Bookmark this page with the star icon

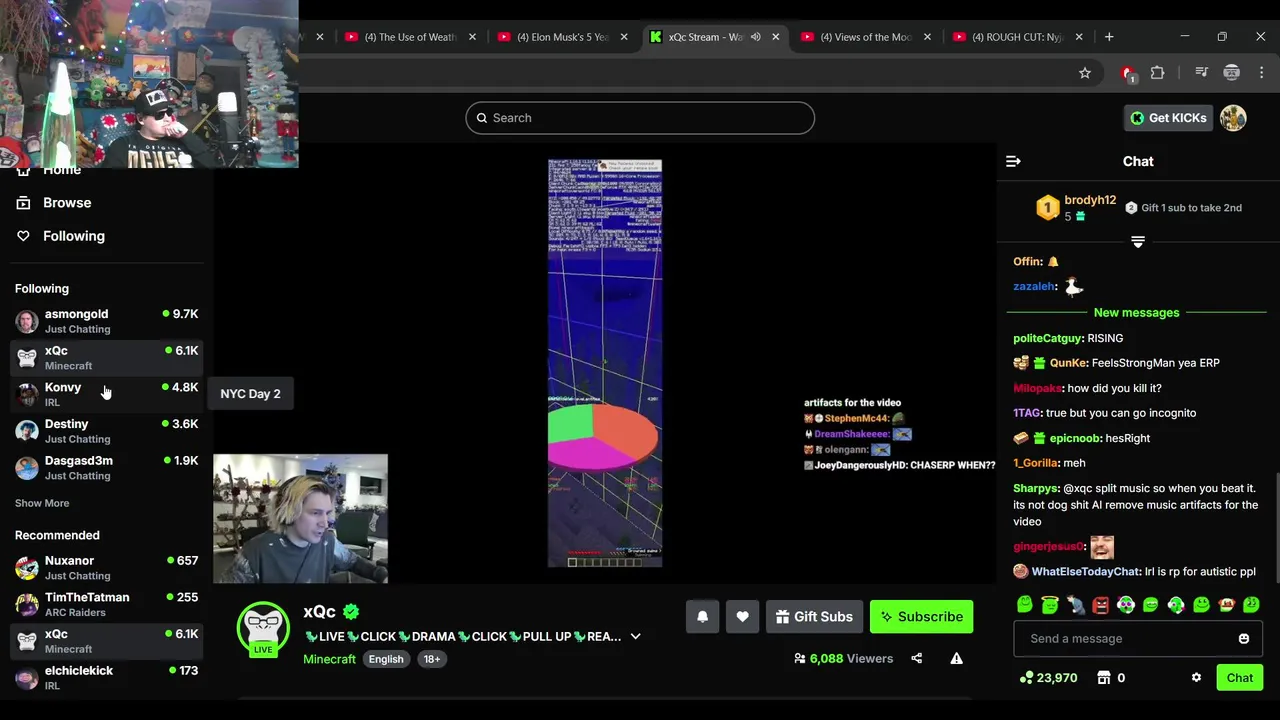[1084, 72]
